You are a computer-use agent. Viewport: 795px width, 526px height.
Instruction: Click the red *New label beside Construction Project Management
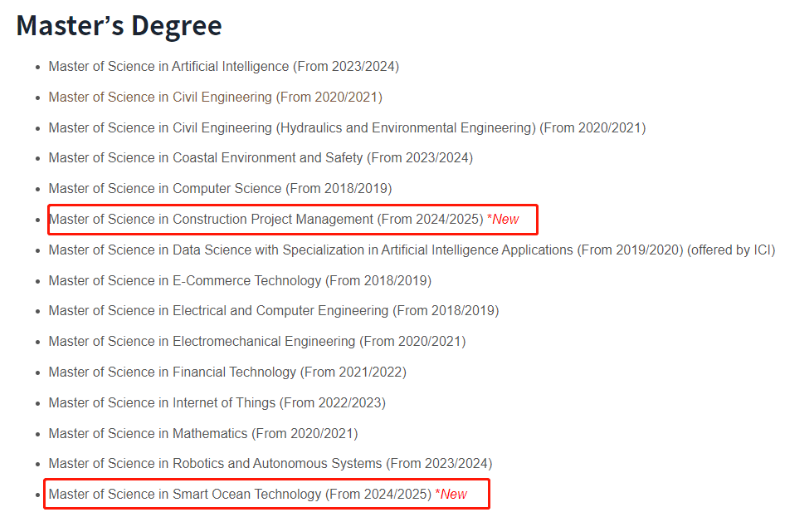pyautogui.click(x=503, y=219)
